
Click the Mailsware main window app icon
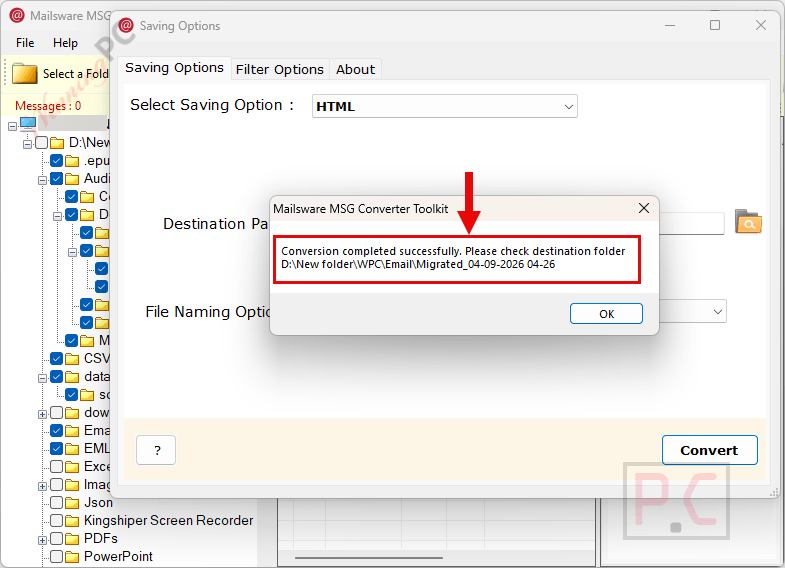click(17, 16)
